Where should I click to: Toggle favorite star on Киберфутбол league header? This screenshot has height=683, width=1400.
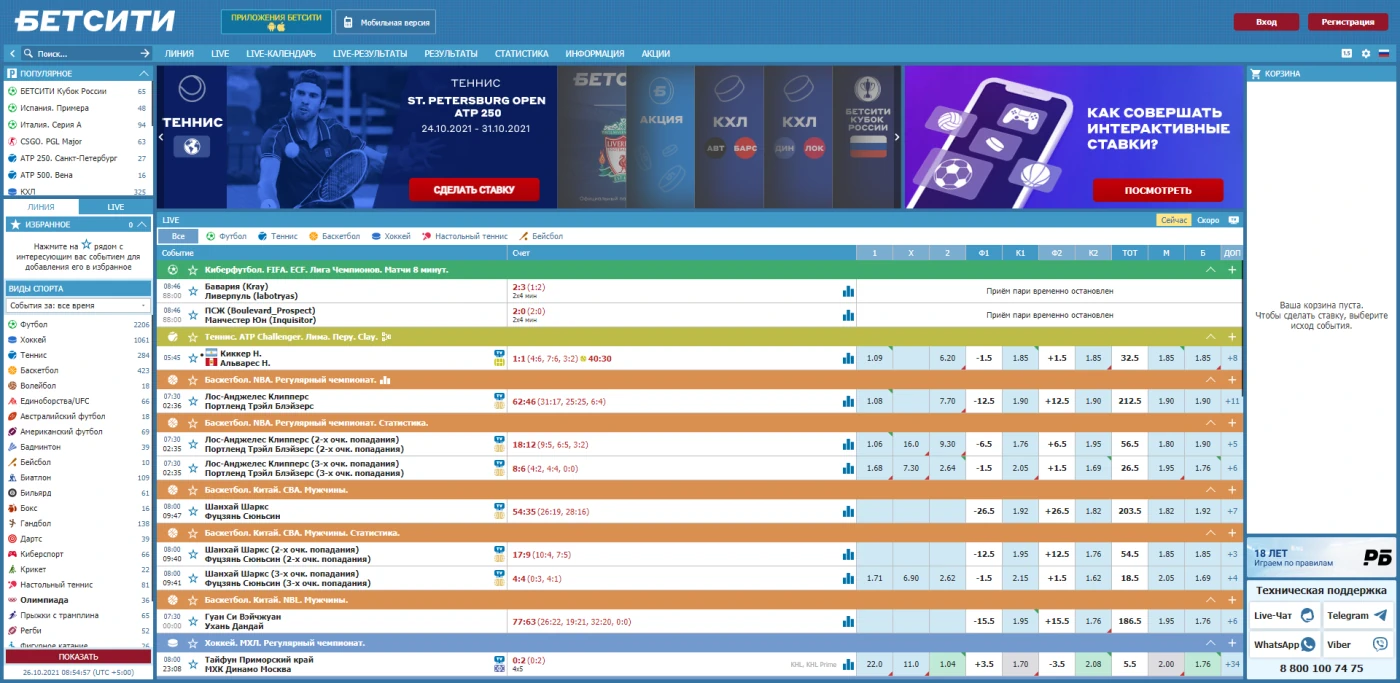tap(193, 270)
